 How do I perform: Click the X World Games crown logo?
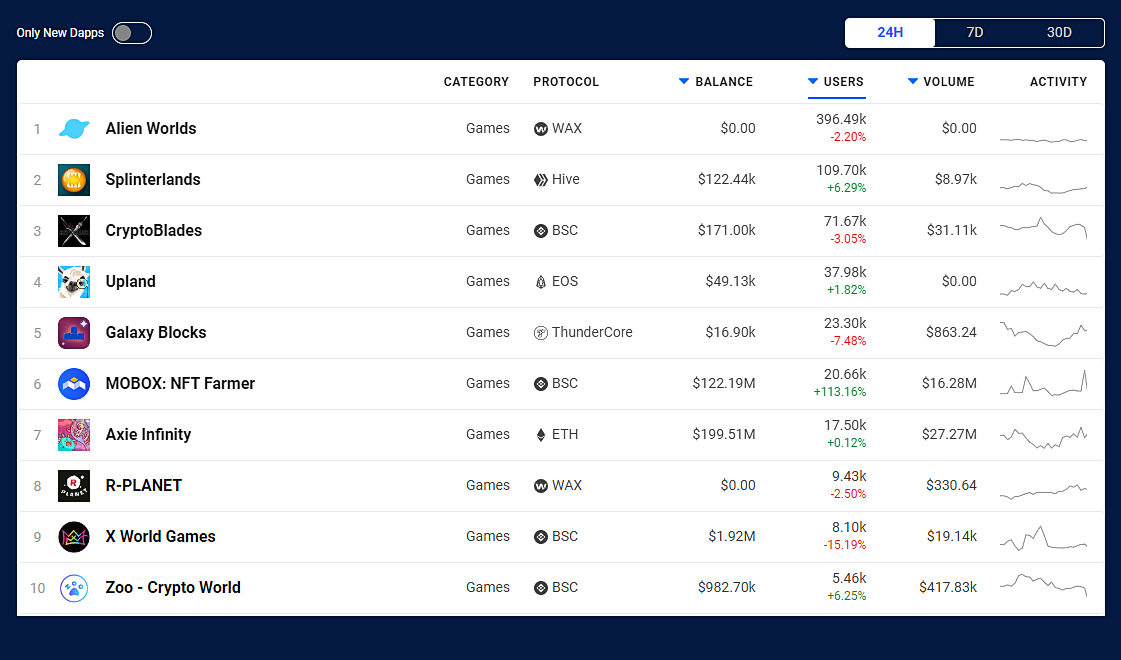pos(74,537)
